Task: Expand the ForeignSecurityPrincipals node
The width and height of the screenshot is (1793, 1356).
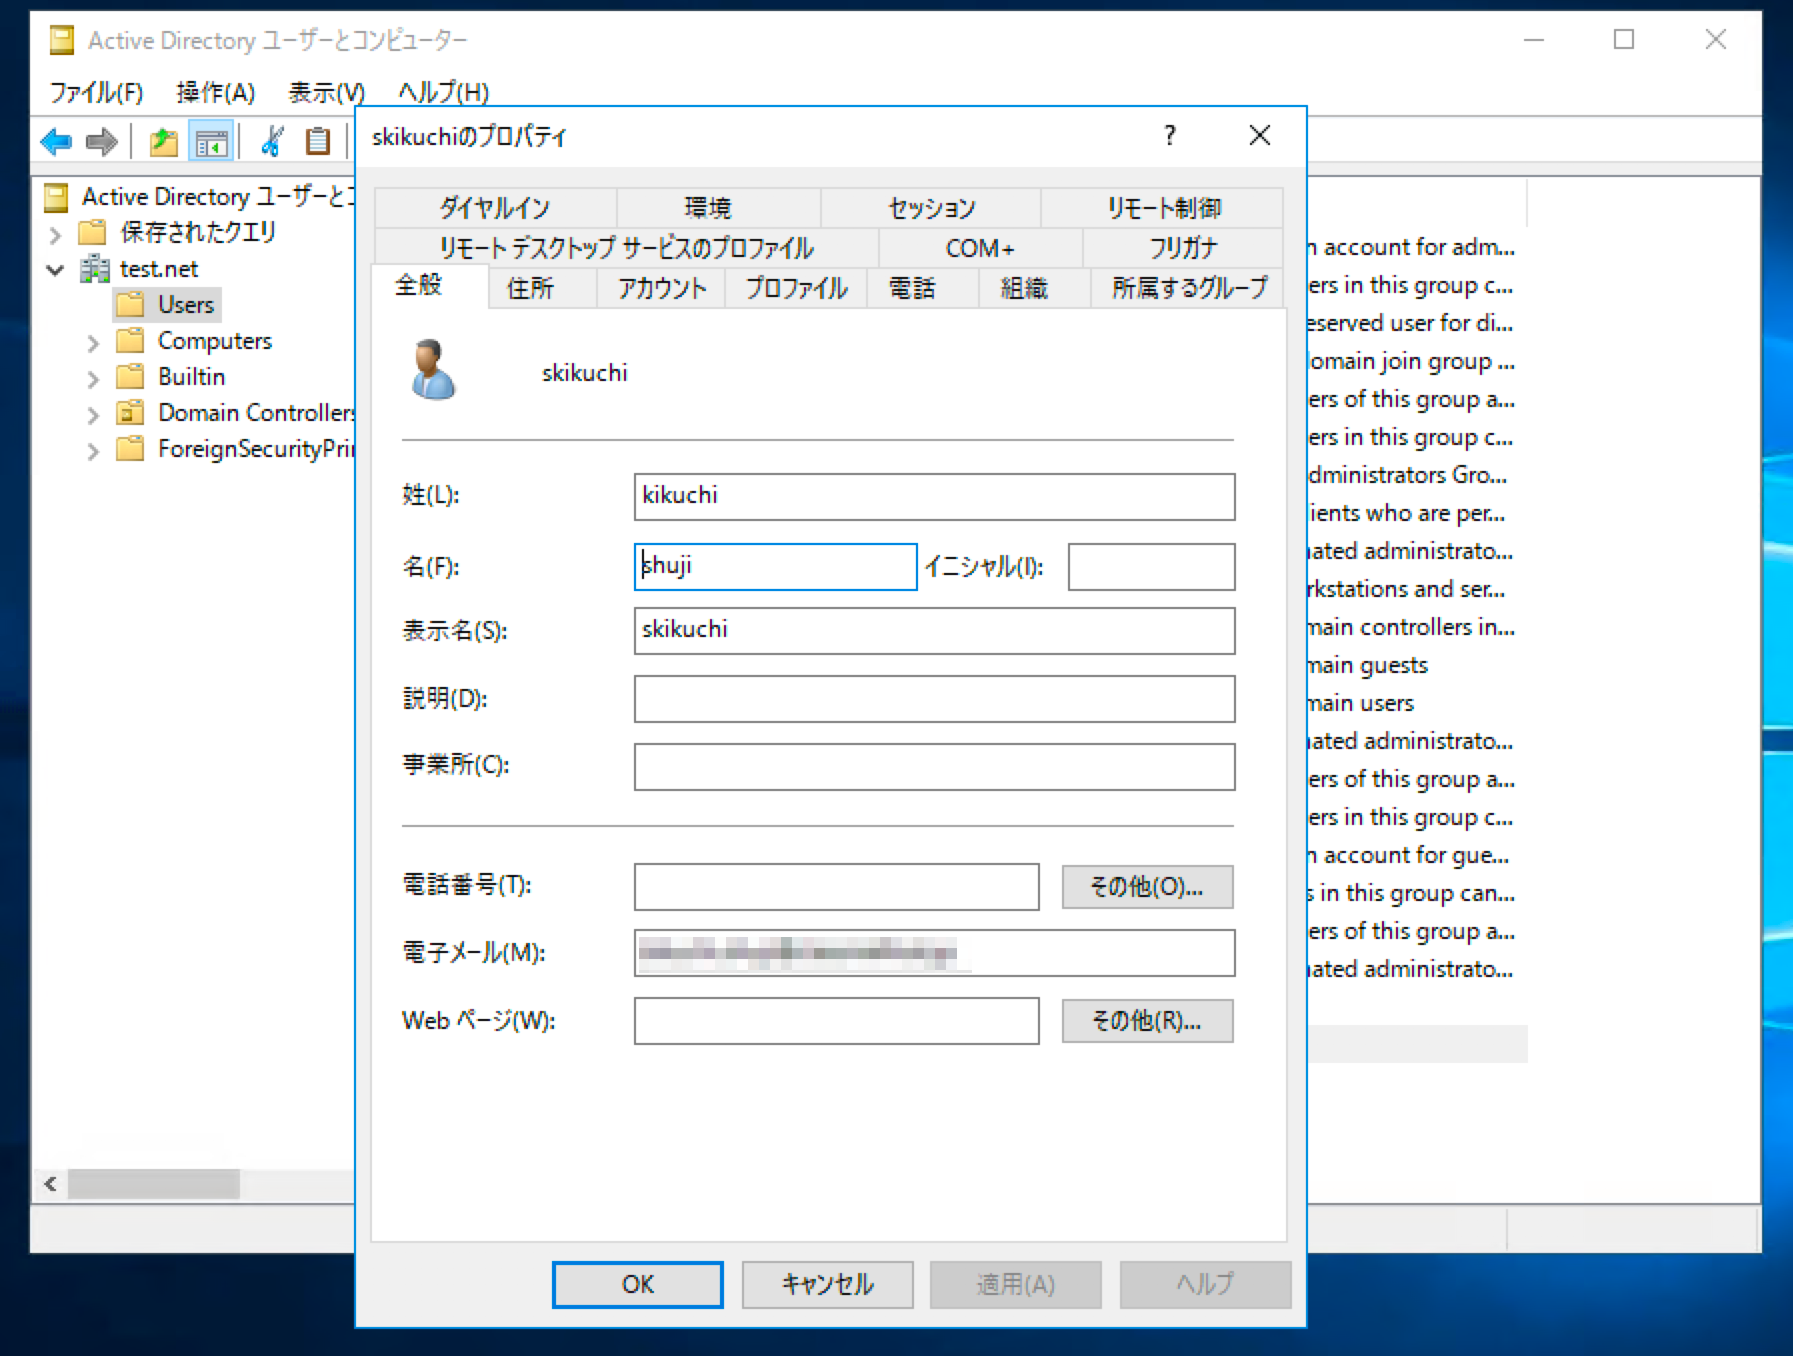Action: pyautogui.click(x=92, y=449)
